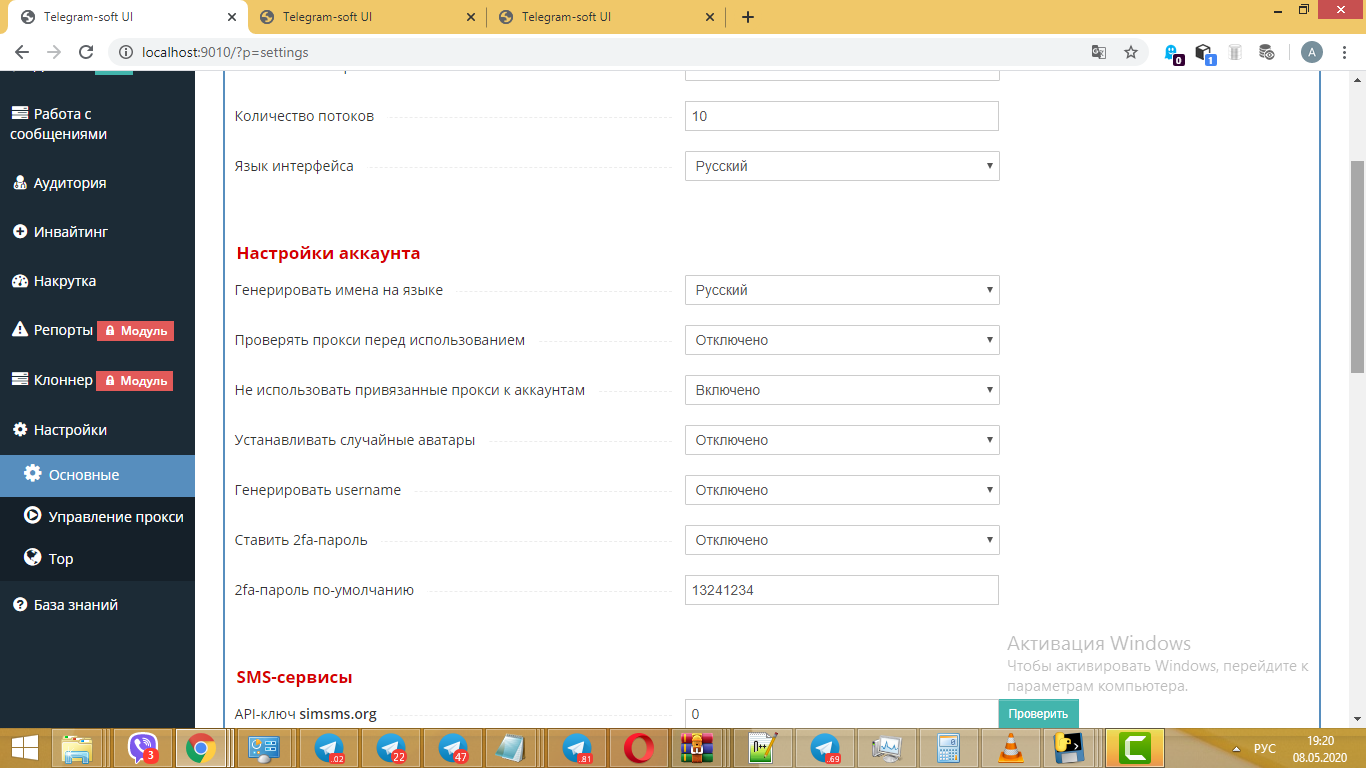The width and height of the screenshot is (1366, 768).
Task: Click the page vertical scrollbar thumb
Action: click(1357, 267)
